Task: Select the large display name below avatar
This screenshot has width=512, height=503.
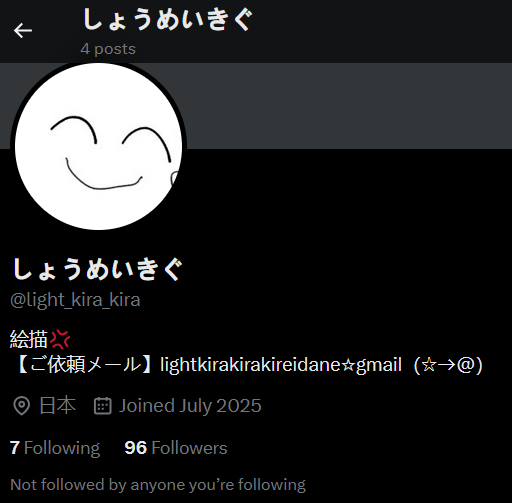Action: 98,269
